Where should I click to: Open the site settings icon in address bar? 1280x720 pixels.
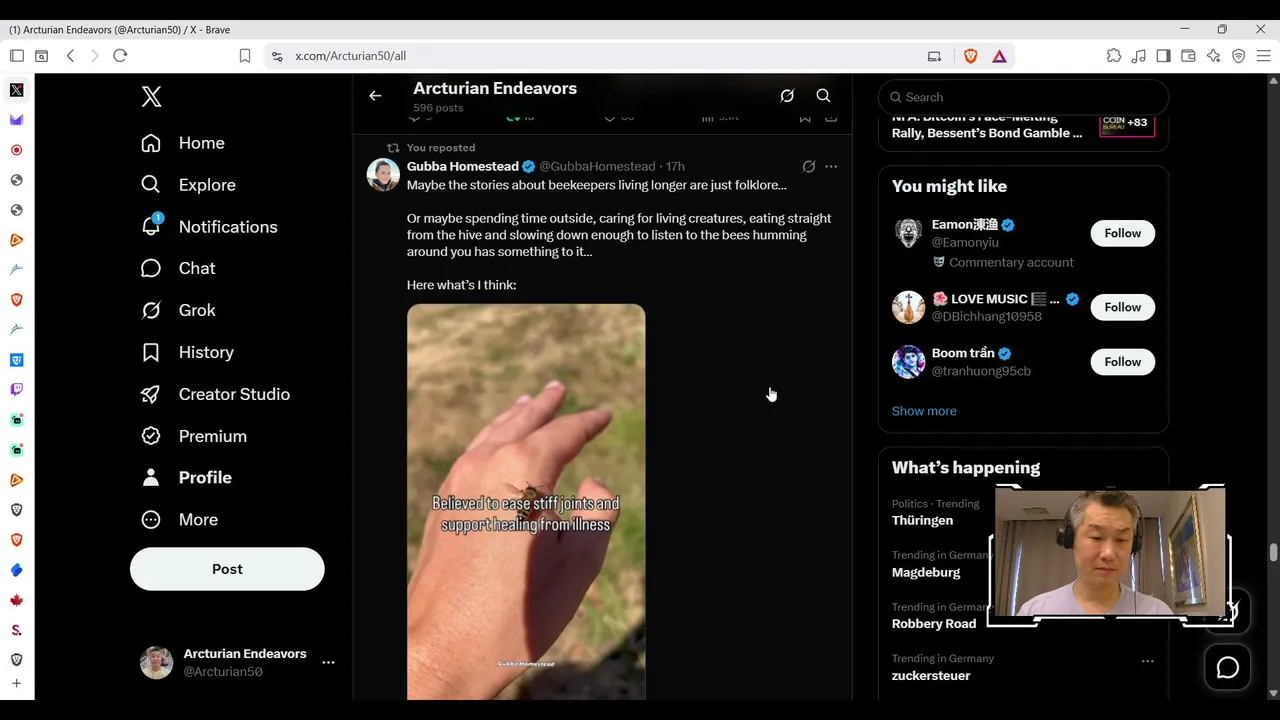coord(277,56)
